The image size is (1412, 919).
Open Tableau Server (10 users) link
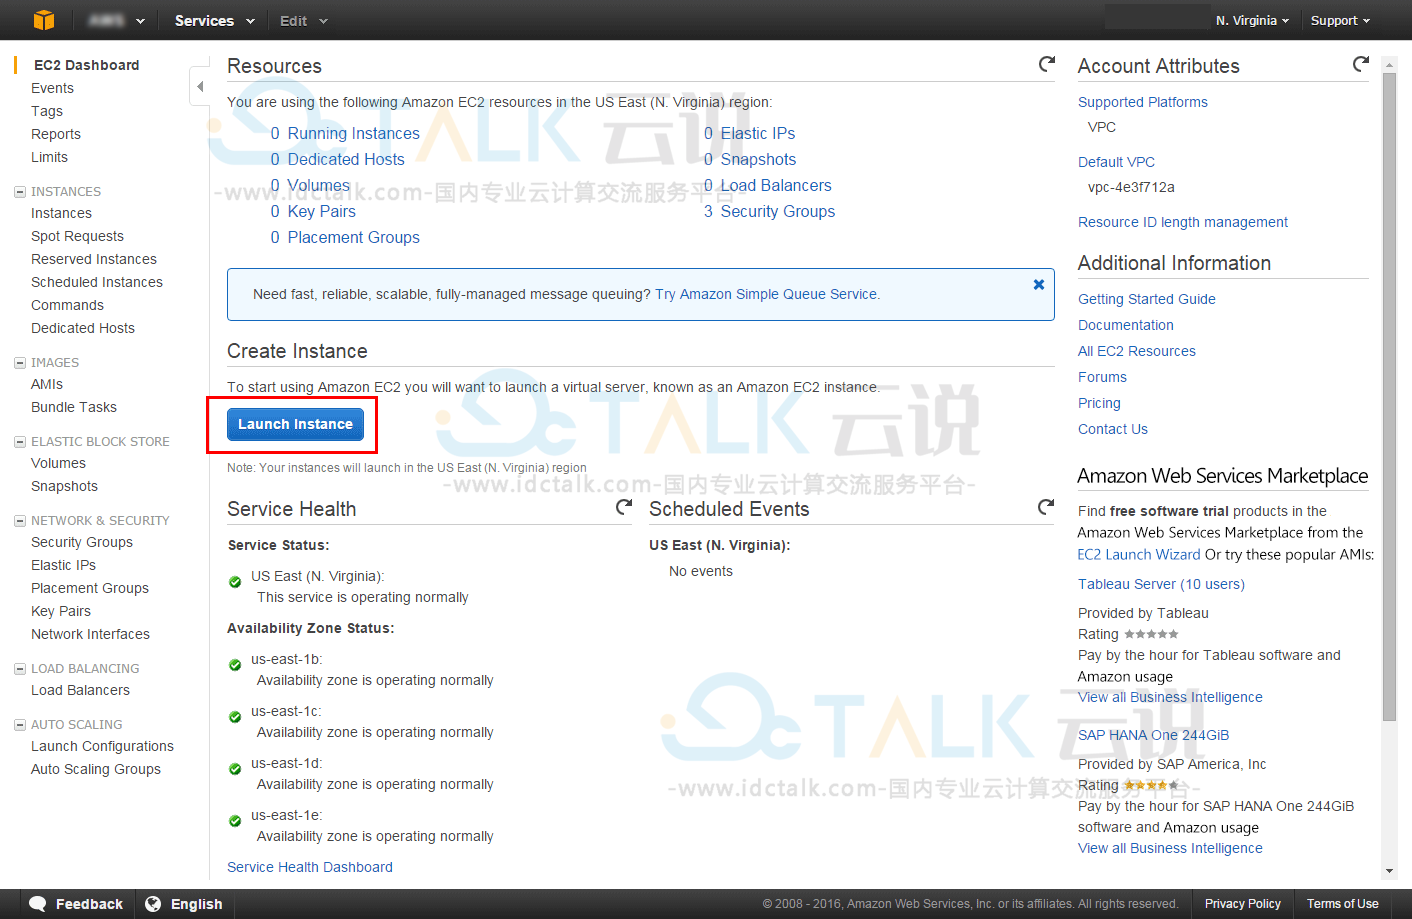[x=1161, y=584]
